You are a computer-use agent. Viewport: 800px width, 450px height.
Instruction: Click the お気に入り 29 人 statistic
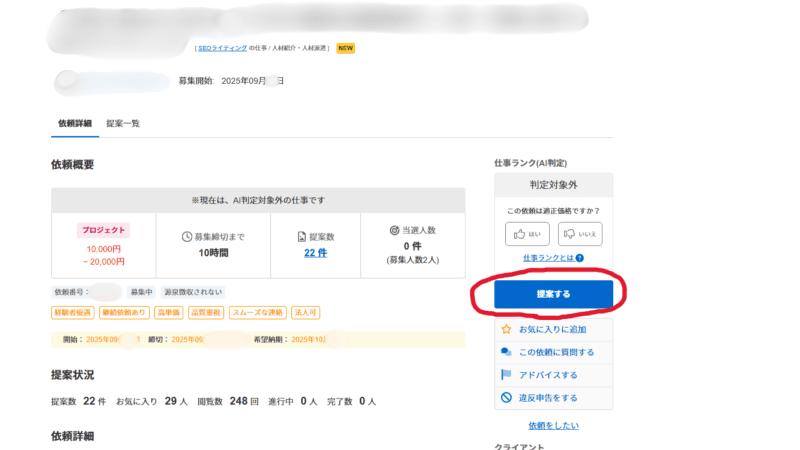pyautogui.click(x=152, y=402)
